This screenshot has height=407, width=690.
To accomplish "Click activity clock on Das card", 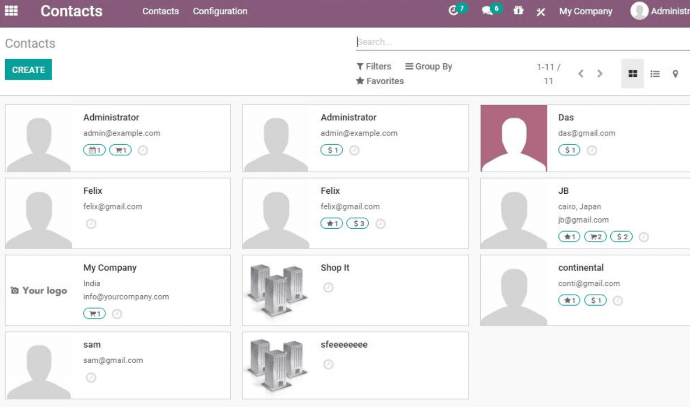I will (x=592, y=150).
